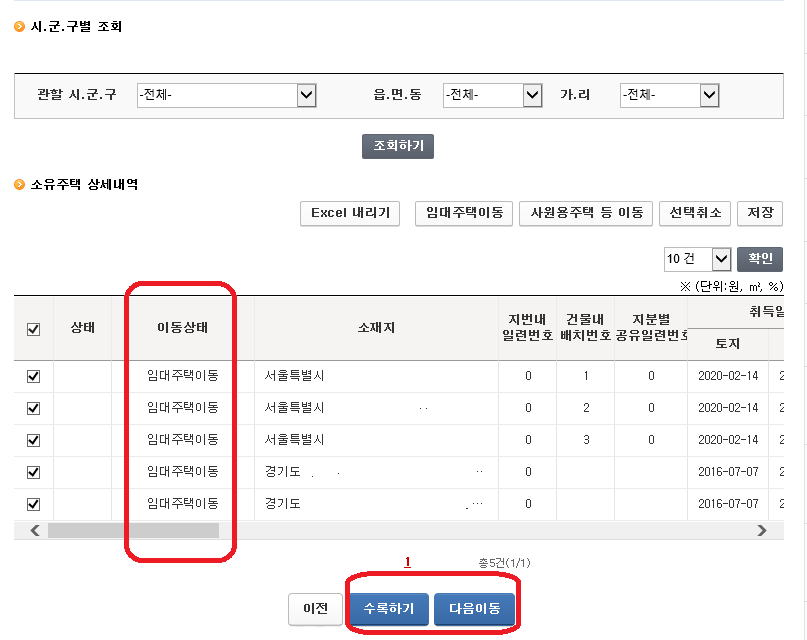Viewport: 807px width, 640px height.
Task: Go back using 이전 button
Action: (314, 609)
